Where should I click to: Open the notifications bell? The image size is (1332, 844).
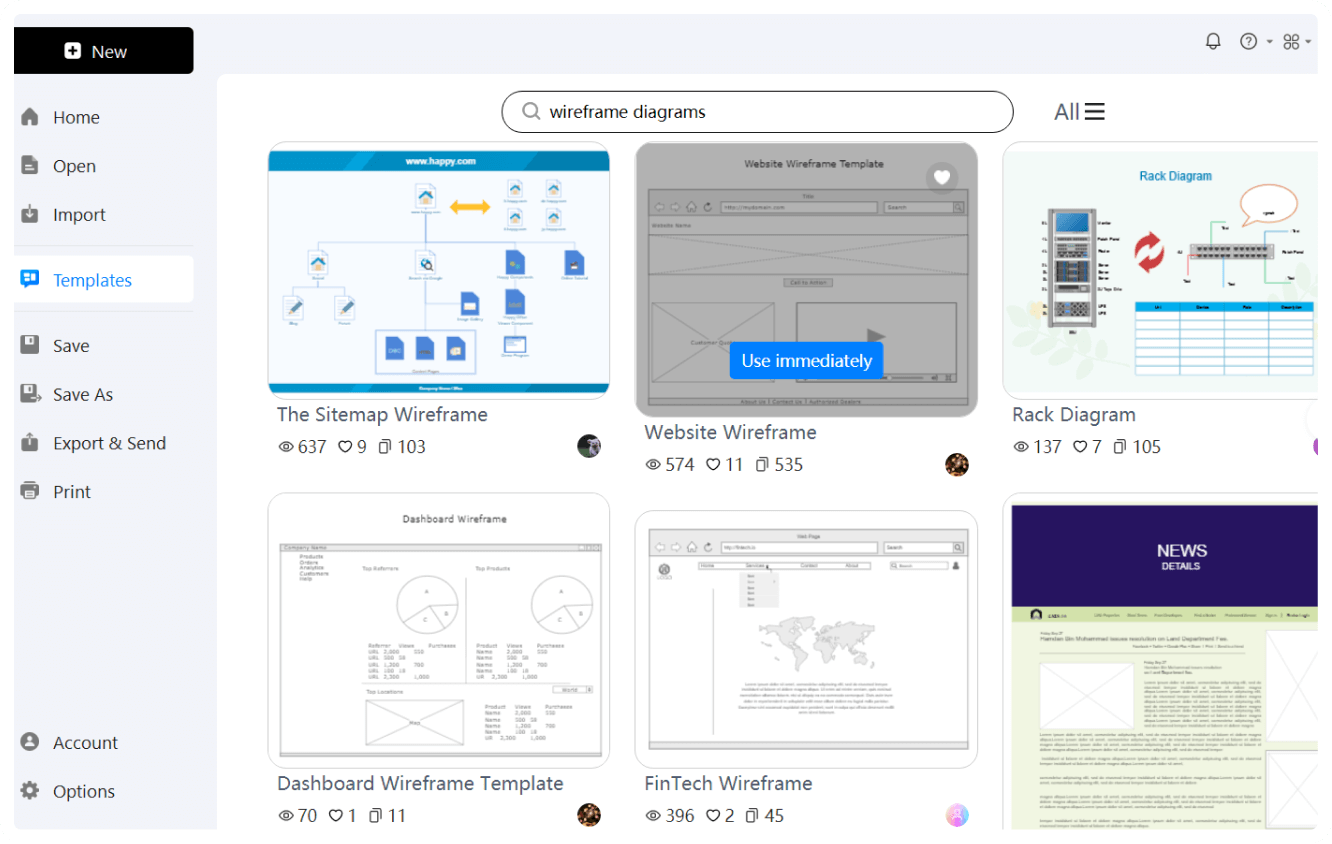(x=1213, y=41)
